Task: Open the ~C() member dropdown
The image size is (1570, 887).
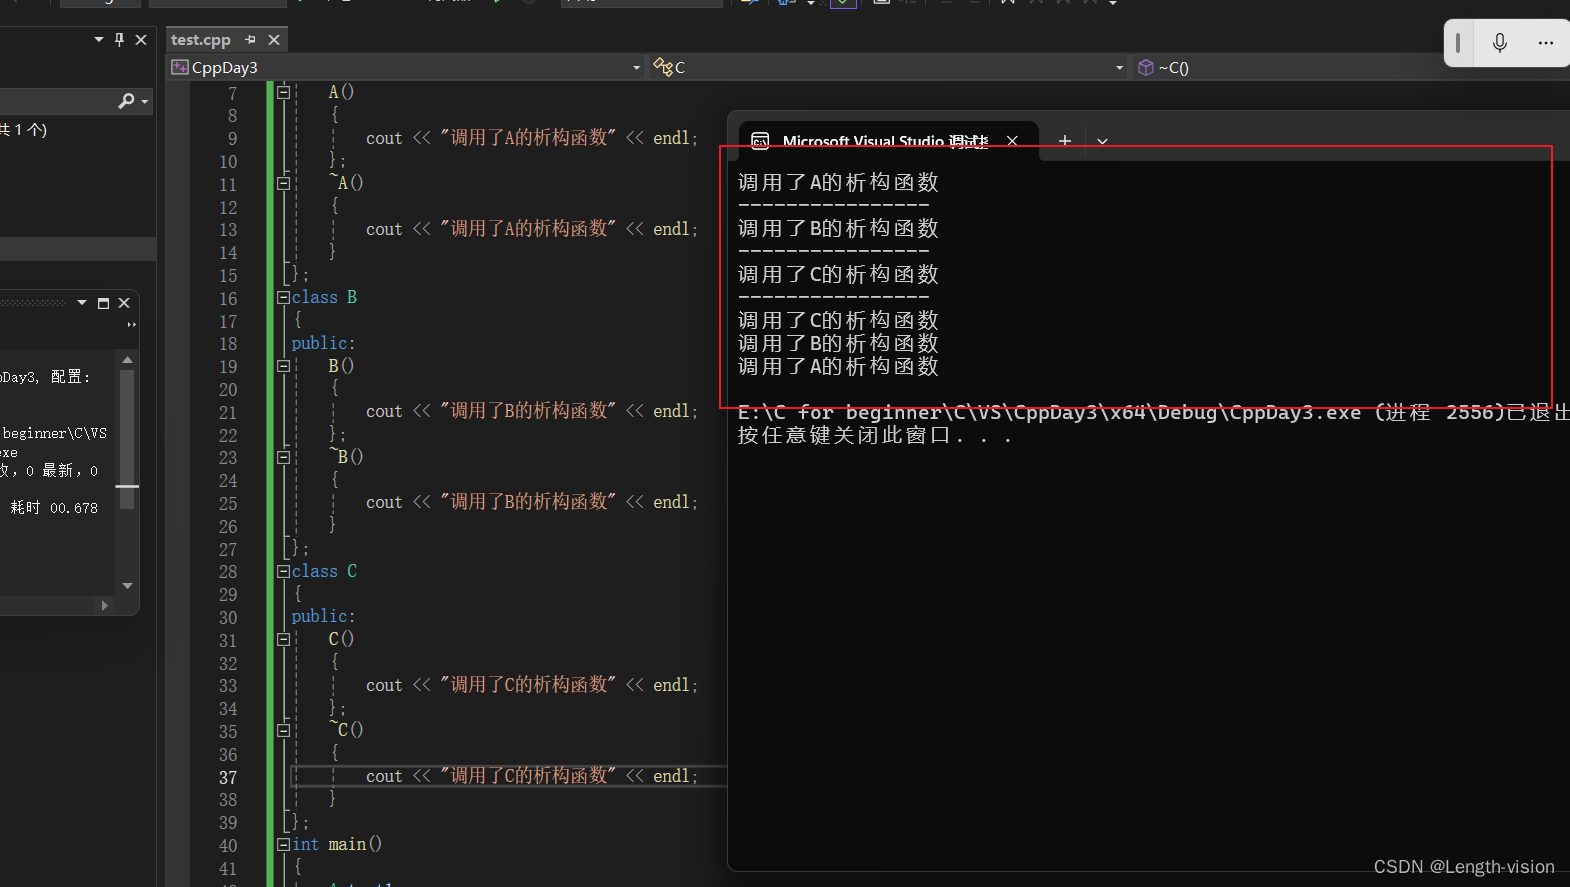Action: coord(1350,68)
